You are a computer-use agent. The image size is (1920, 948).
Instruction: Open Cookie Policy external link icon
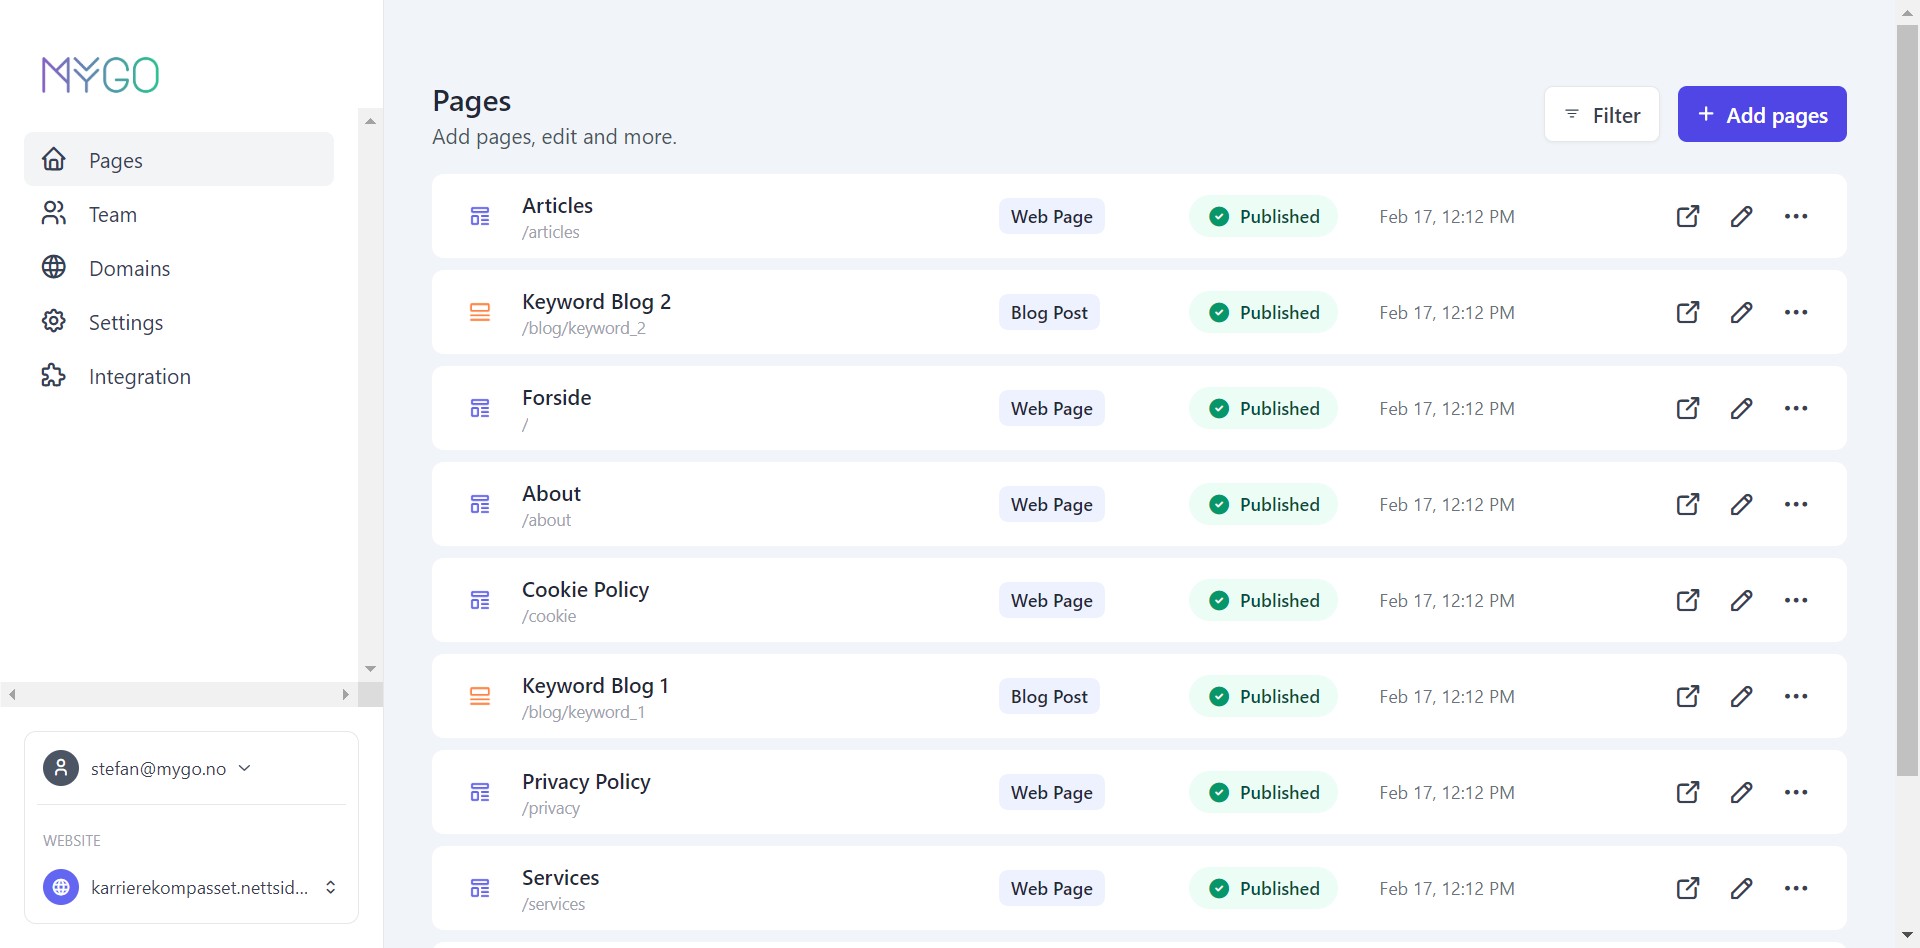[1687, 600]
